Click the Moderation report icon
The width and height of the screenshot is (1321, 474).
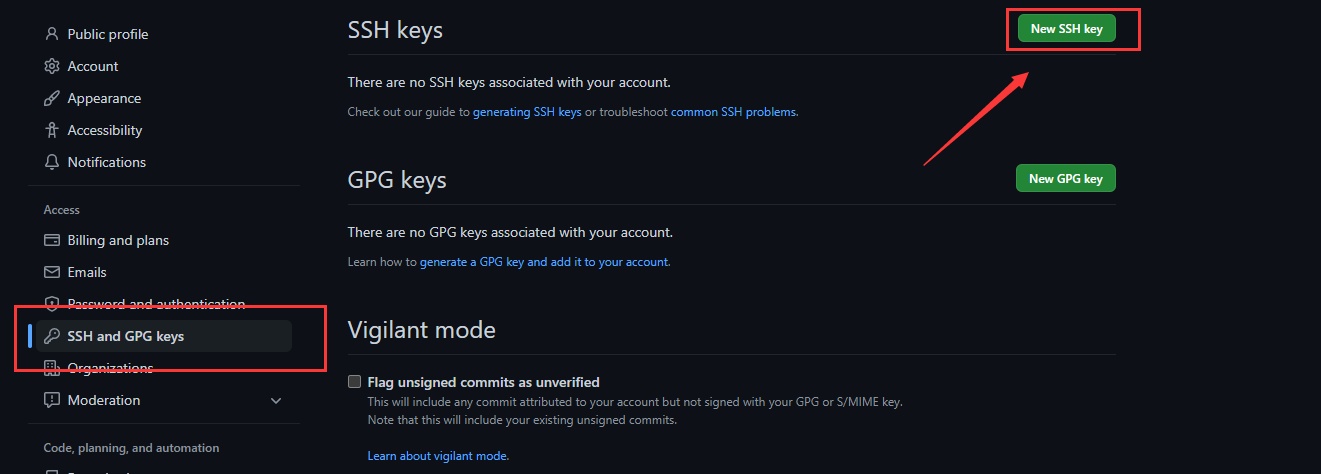(x=52, y=400)
